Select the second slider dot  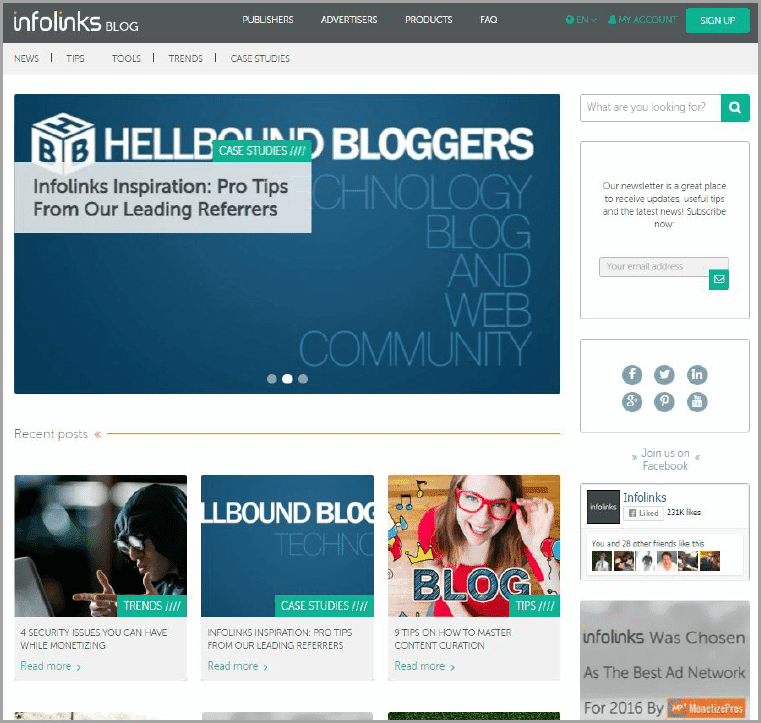287,379
